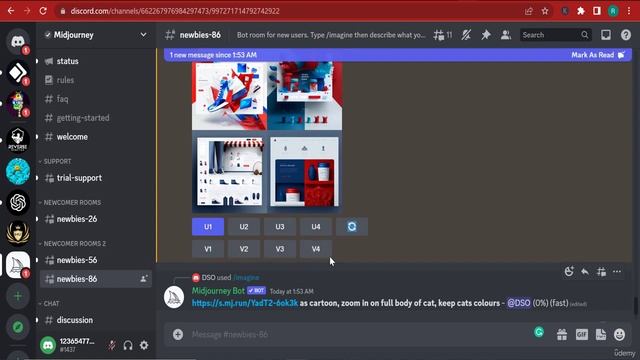Click Reply arrow icon on message
This screenshot has width=640, height=360.
585,272
